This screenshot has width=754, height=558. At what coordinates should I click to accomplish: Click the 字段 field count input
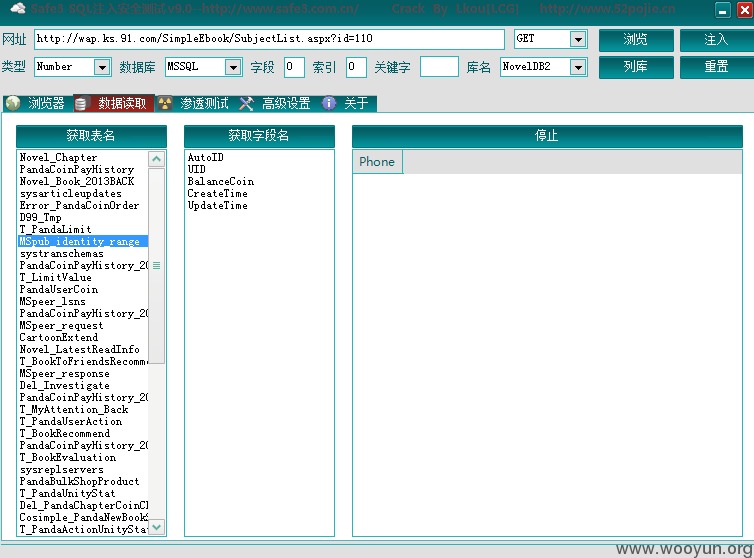click(294, 67)
